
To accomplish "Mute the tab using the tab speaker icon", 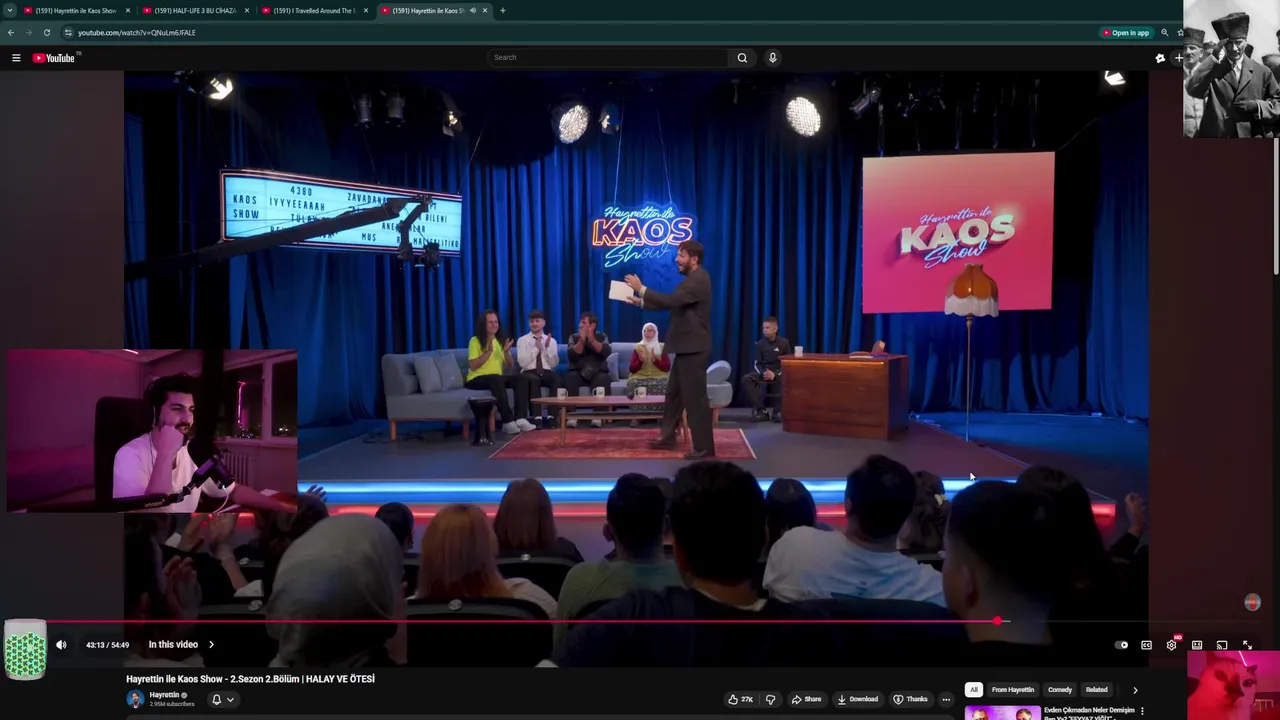I will pos(472,10).
